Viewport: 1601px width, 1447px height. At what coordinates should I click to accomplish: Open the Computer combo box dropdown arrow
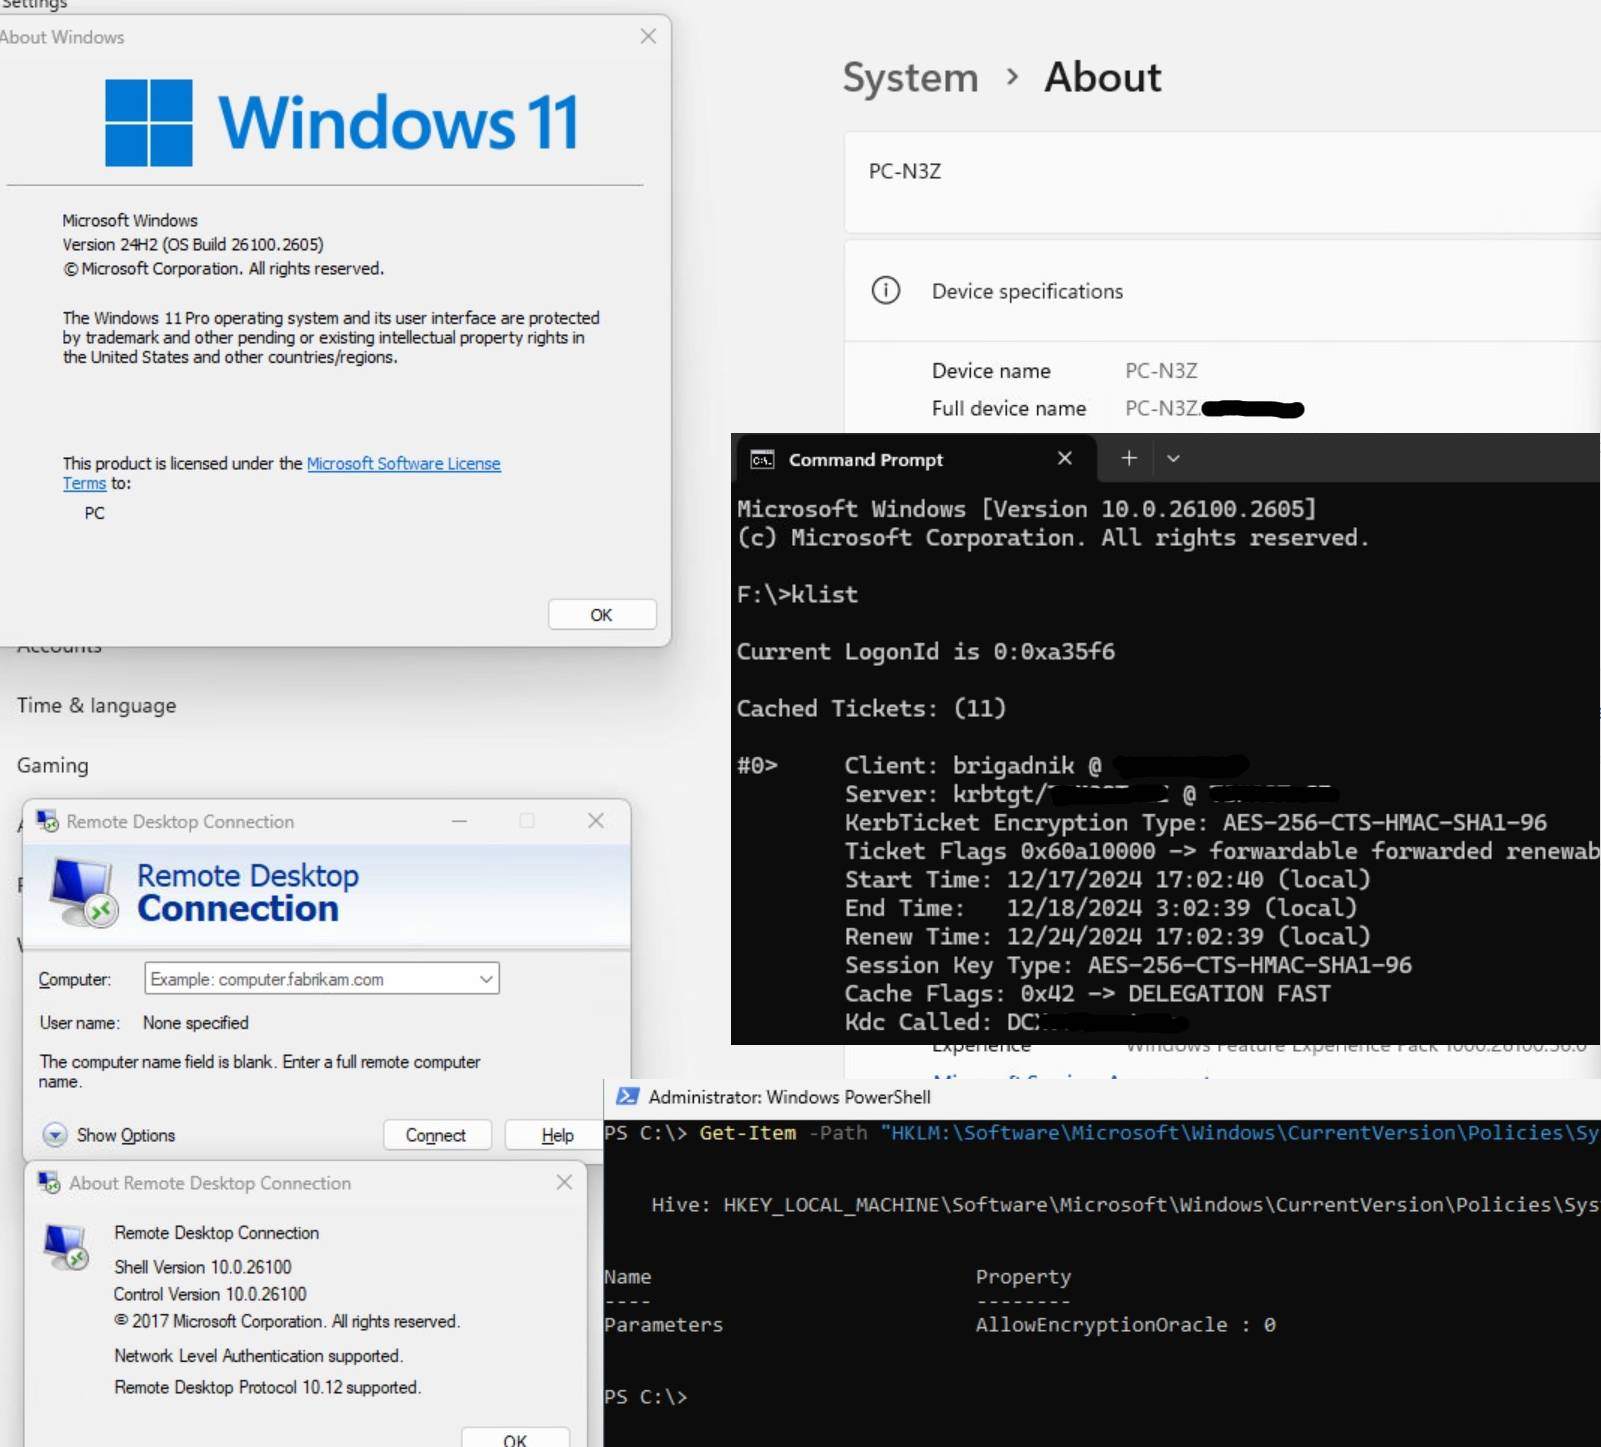pos(485,979)
